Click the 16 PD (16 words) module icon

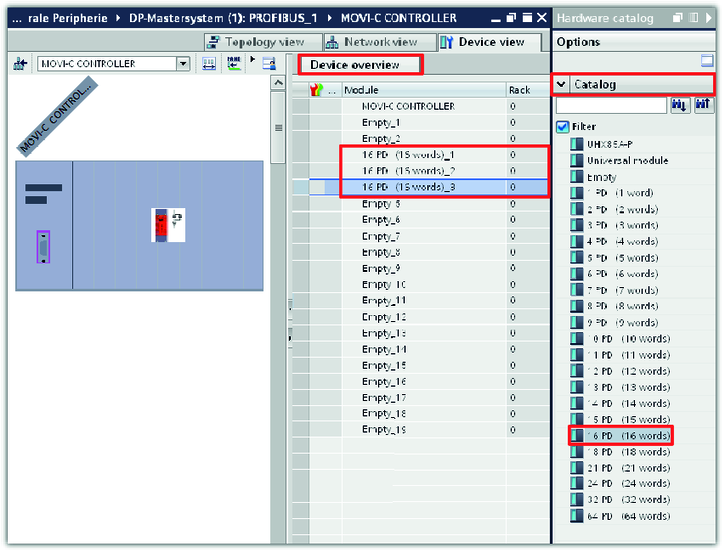tap(576, 436)
